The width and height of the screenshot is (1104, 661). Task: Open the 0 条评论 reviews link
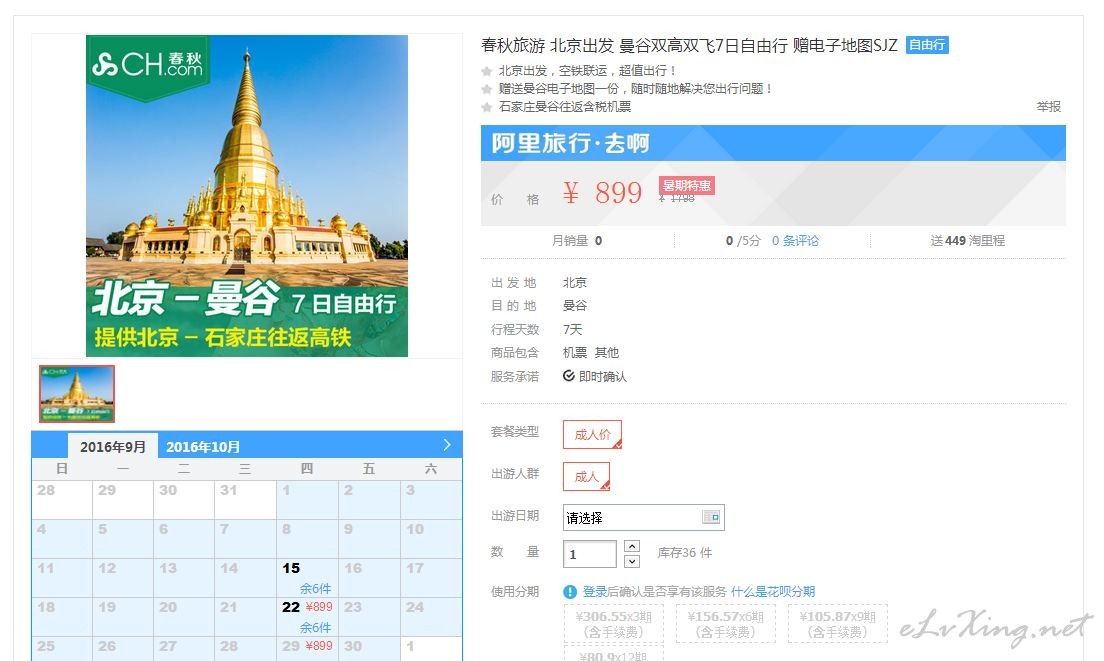click(795, 241)
